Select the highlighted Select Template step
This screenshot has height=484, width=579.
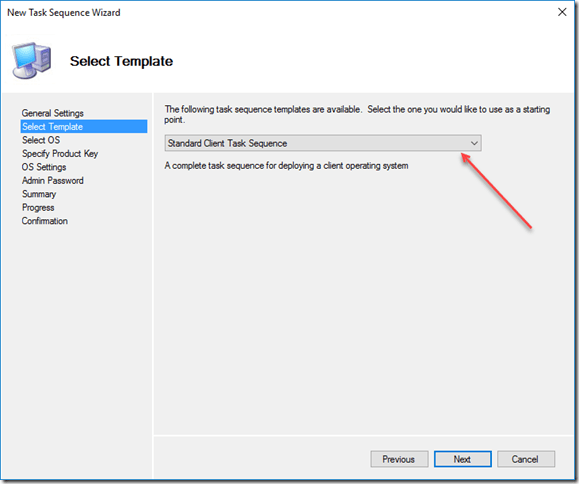pyautogui.click(x=84, y=126)
